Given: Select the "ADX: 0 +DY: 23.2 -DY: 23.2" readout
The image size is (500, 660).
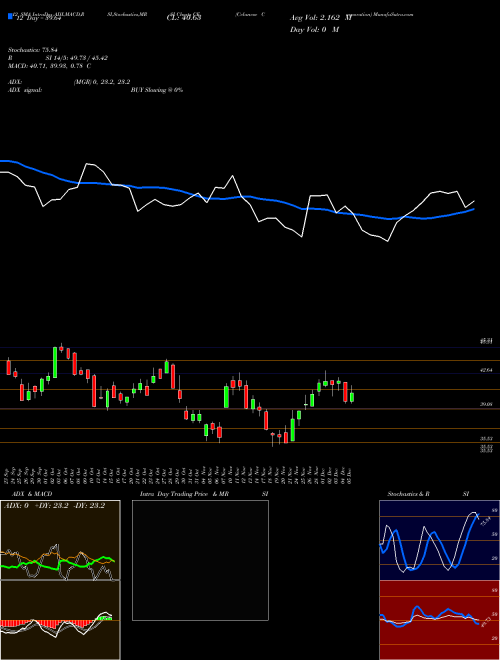Looking at the screenshot, I should 54,506.
